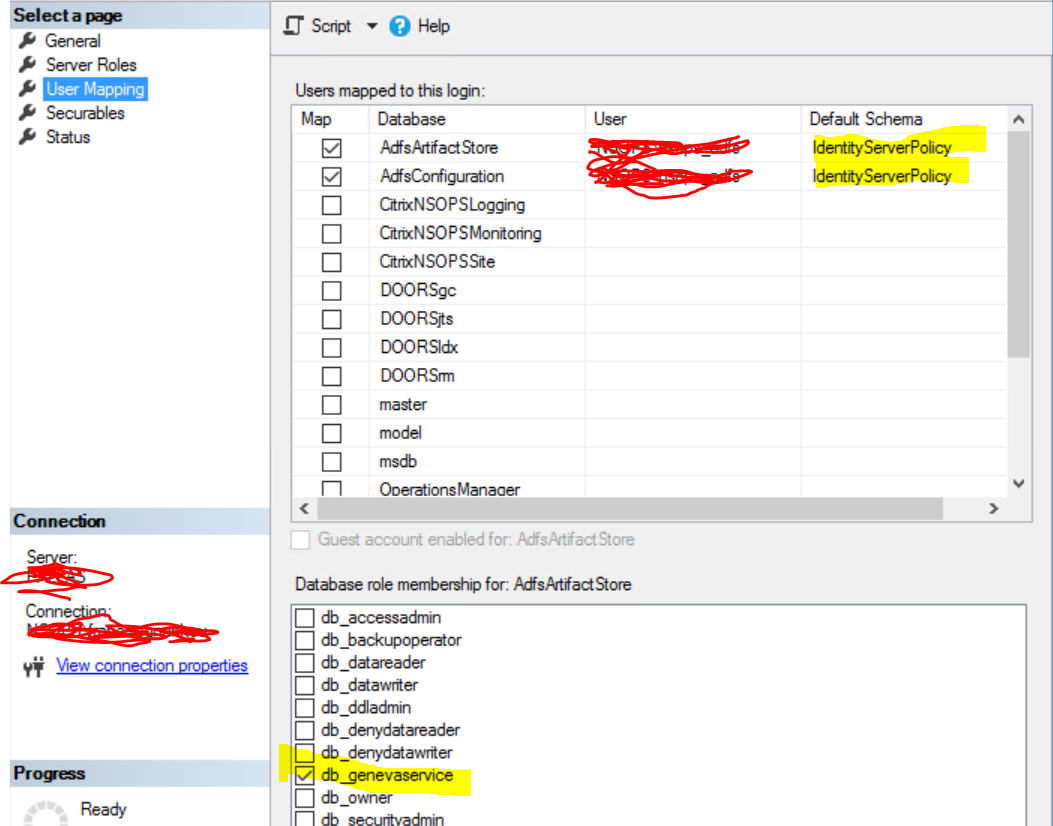The image size is (1053, 826).
Task: Click the User column header
Action: [x=693, y=119]
